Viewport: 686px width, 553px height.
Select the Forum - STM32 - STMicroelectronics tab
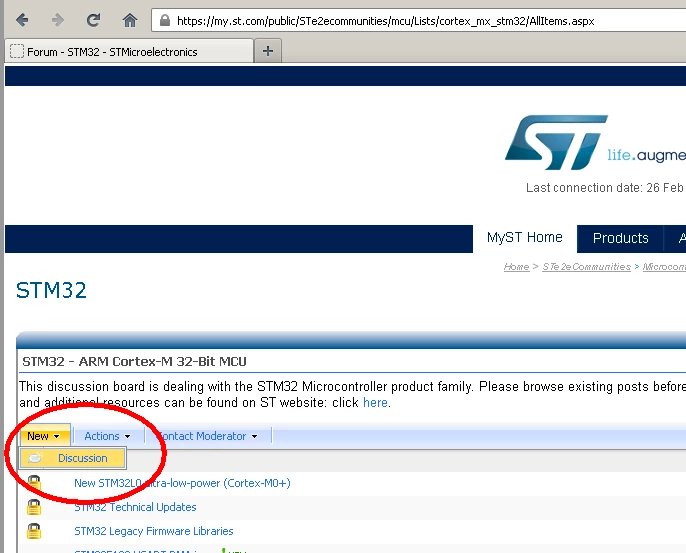point(129,52)
